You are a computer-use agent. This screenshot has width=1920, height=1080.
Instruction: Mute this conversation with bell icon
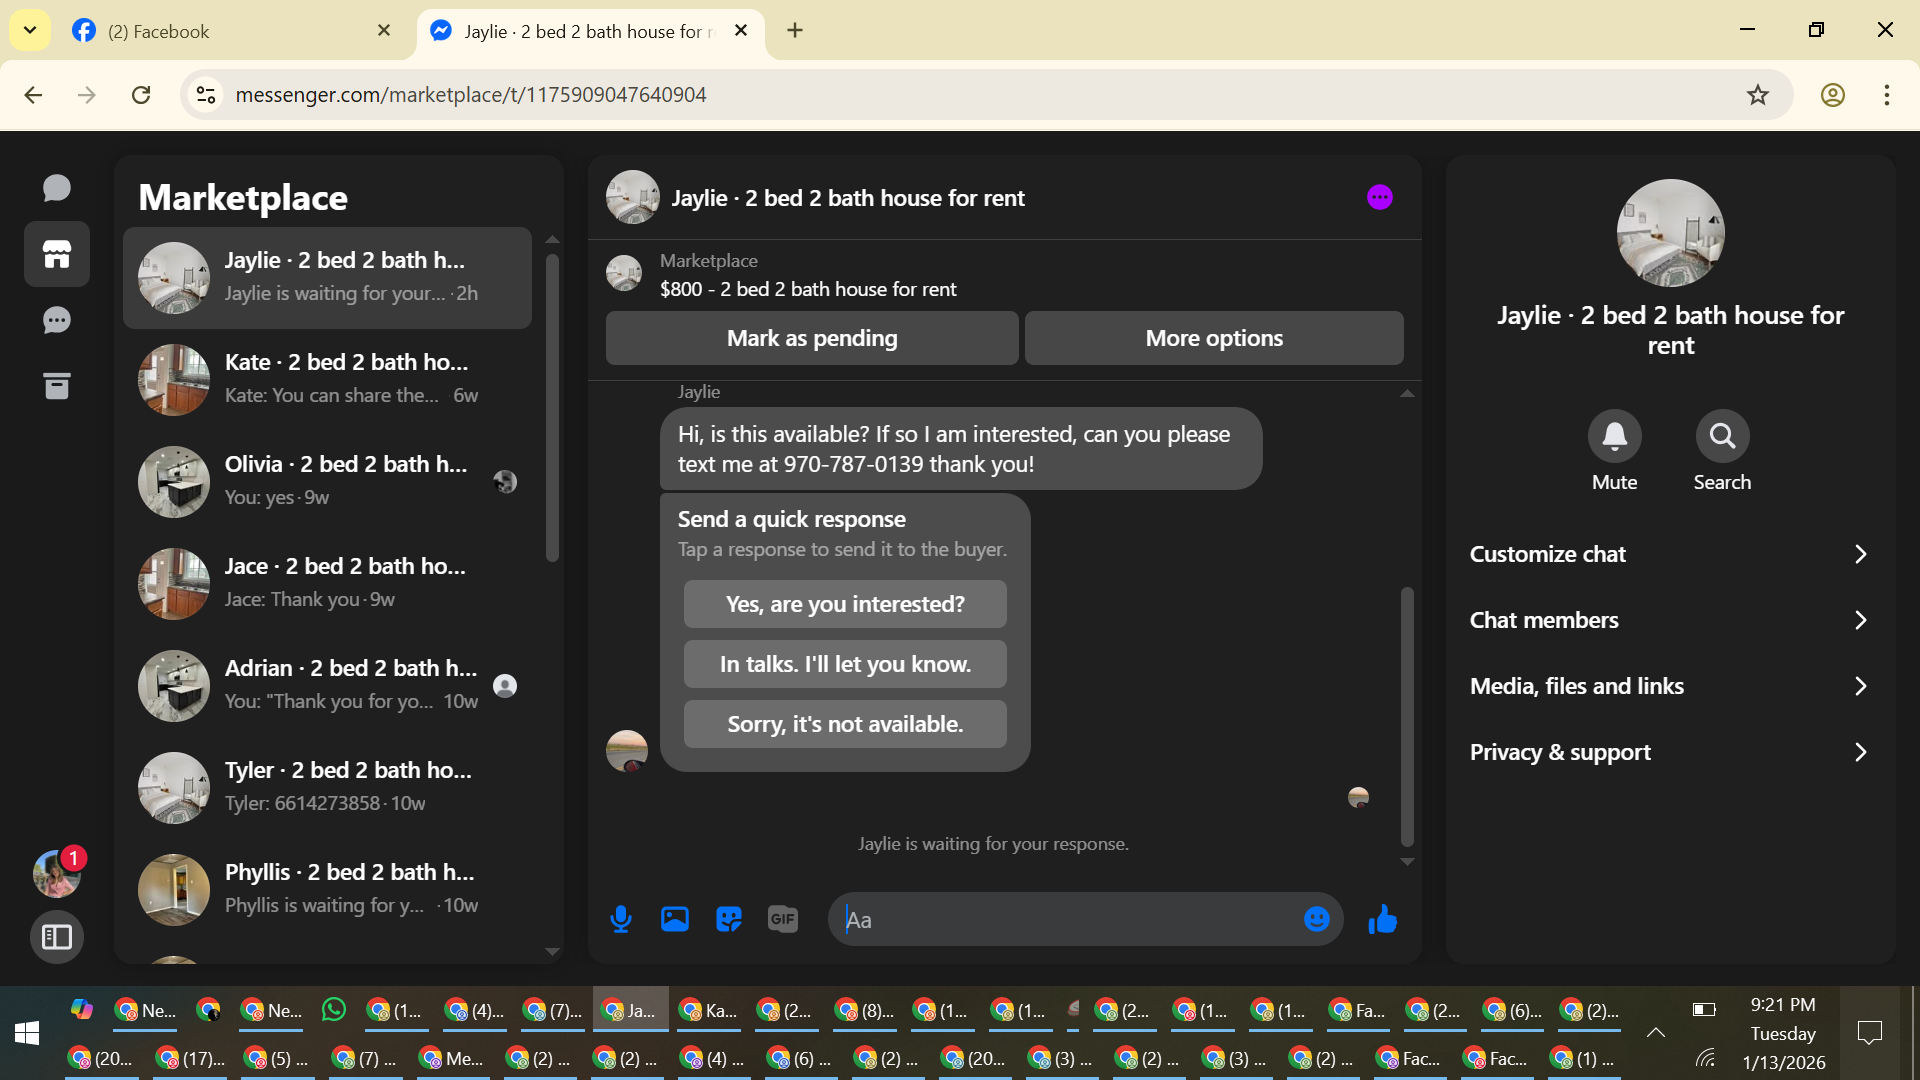point(1614,436)
